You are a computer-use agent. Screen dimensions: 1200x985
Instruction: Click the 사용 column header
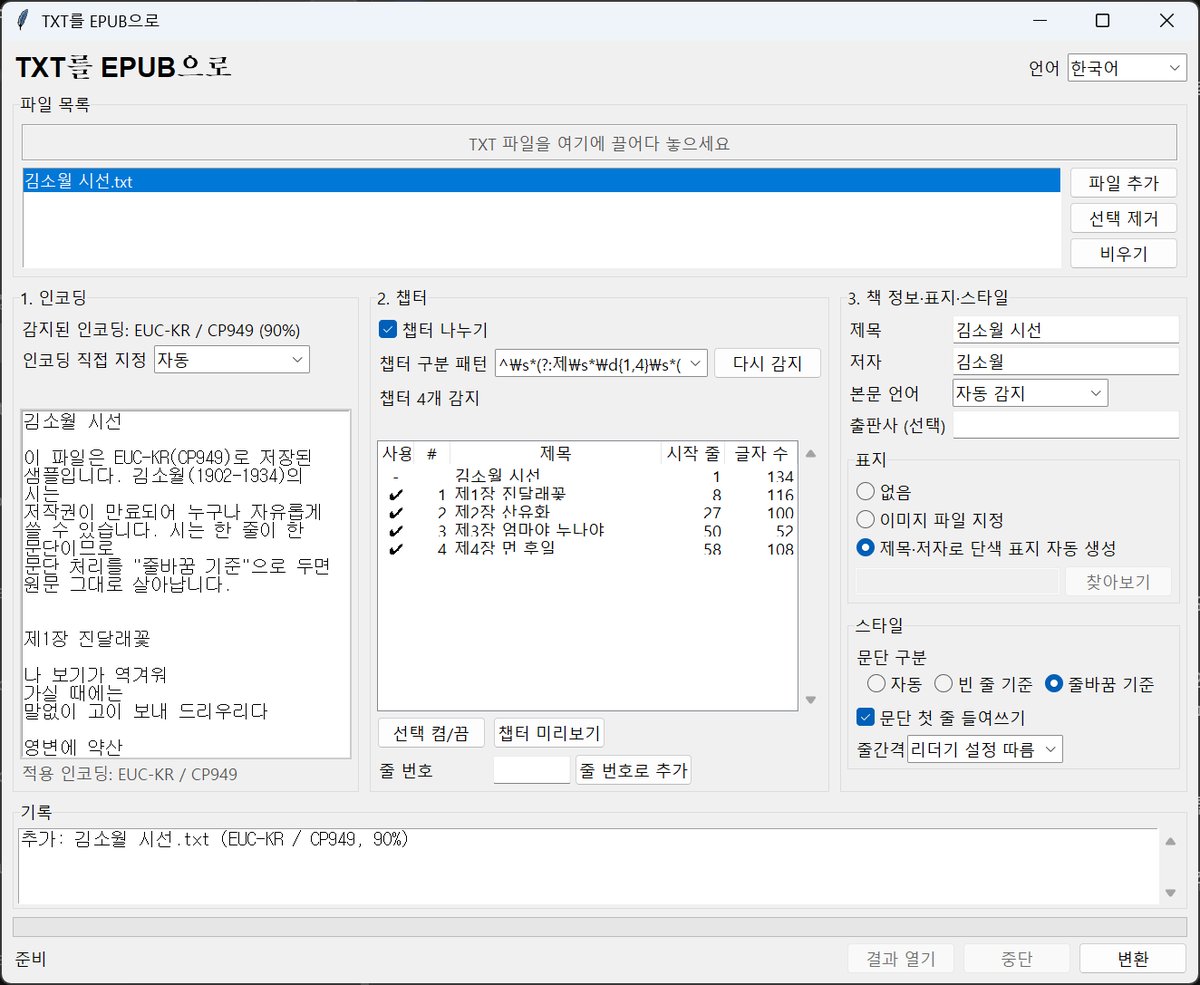[x=397, y=454]
